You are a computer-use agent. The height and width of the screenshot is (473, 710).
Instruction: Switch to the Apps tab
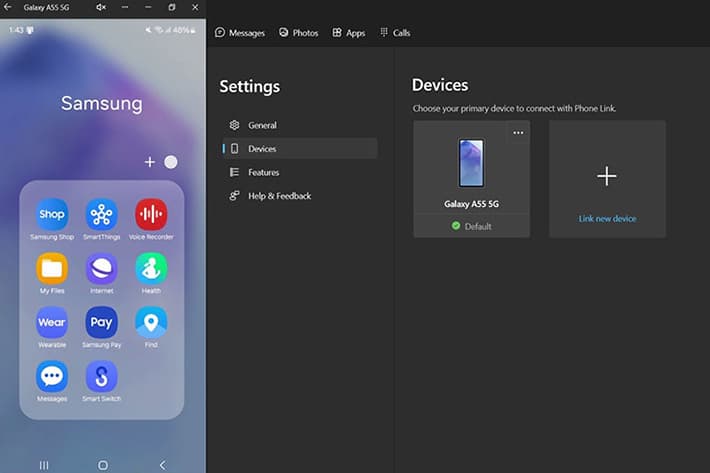349,33
